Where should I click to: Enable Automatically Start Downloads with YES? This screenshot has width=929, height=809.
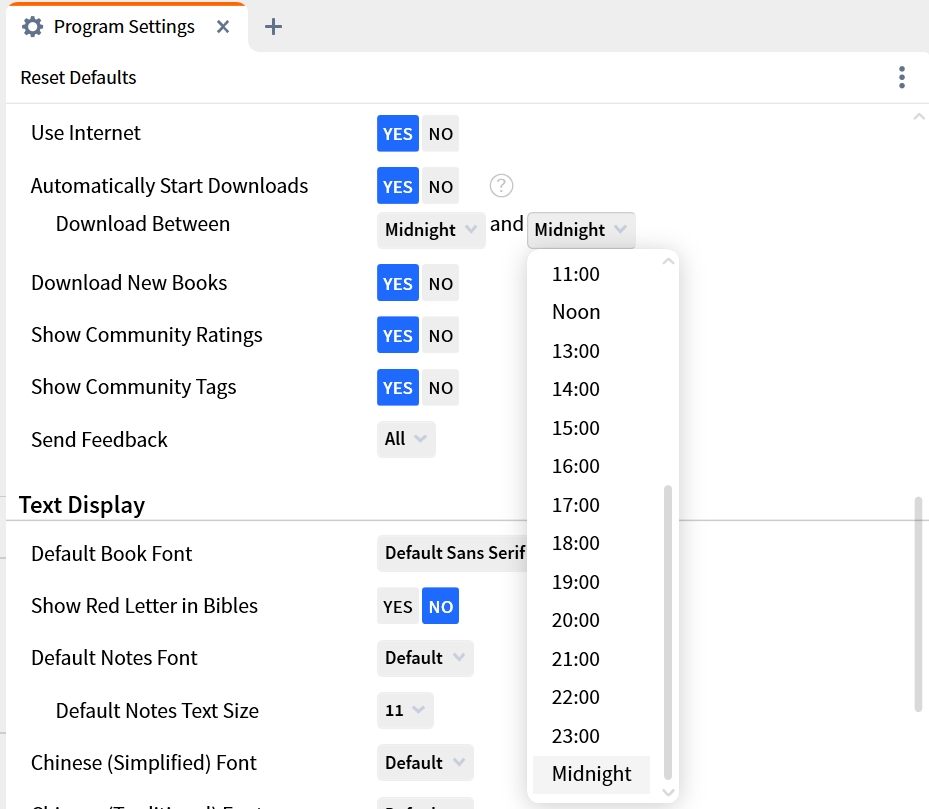coord(398,186)
